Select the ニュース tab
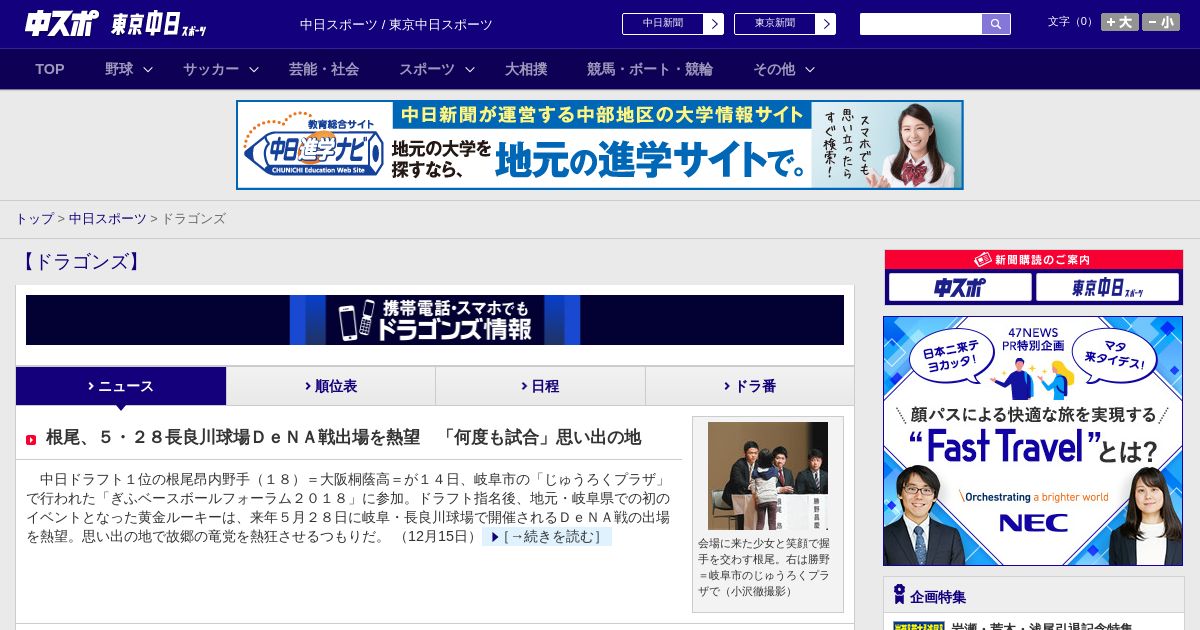The image size is (1200, 630). [121, 386]
